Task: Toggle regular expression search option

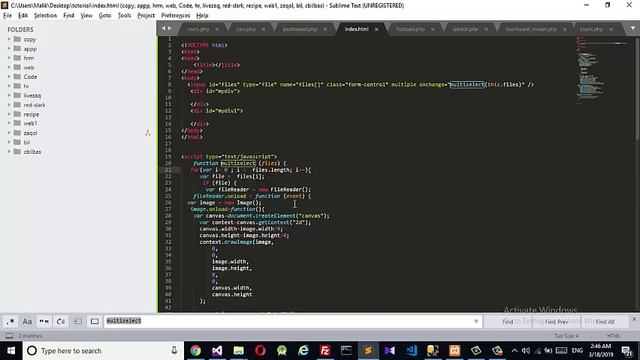Action: click(x=10, y=322)
